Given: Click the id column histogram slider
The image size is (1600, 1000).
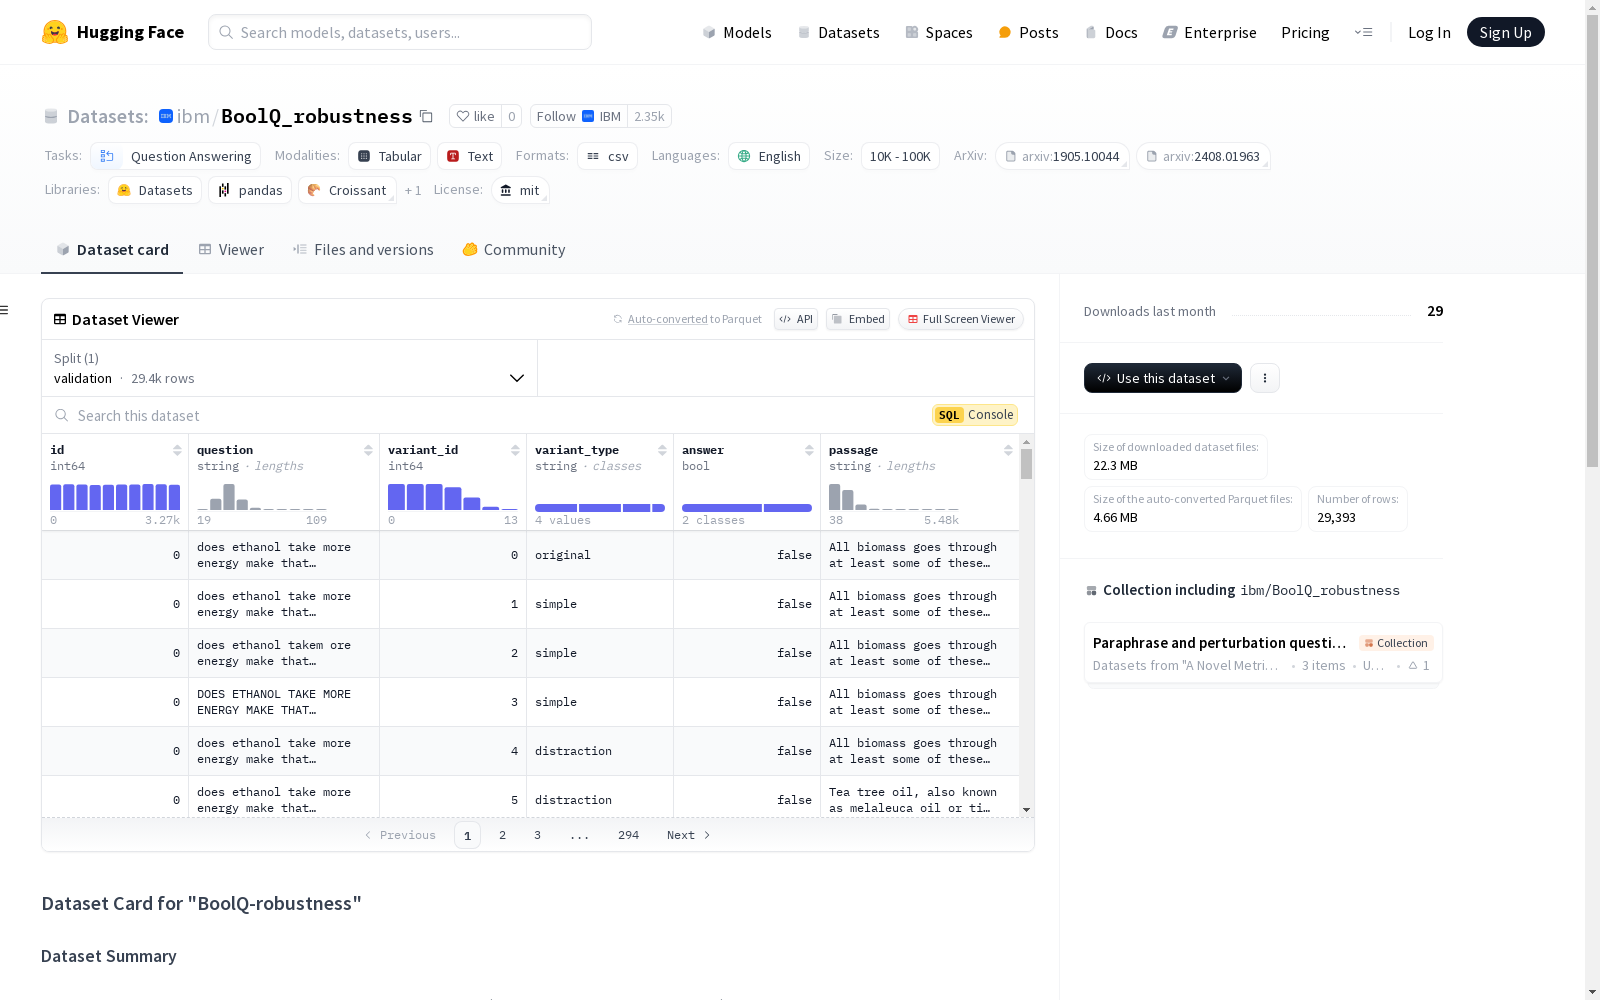Looking at the screenshot, I should pos(115,497).
